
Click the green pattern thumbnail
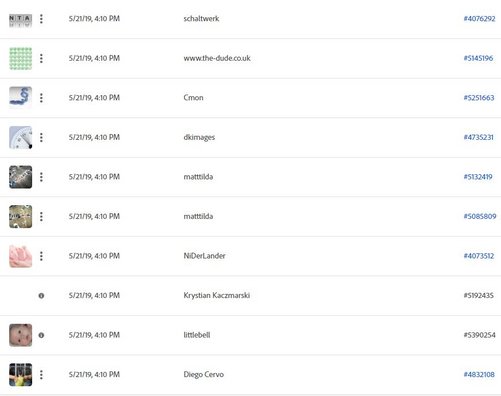pyautogui.click(x=21, y=58)
